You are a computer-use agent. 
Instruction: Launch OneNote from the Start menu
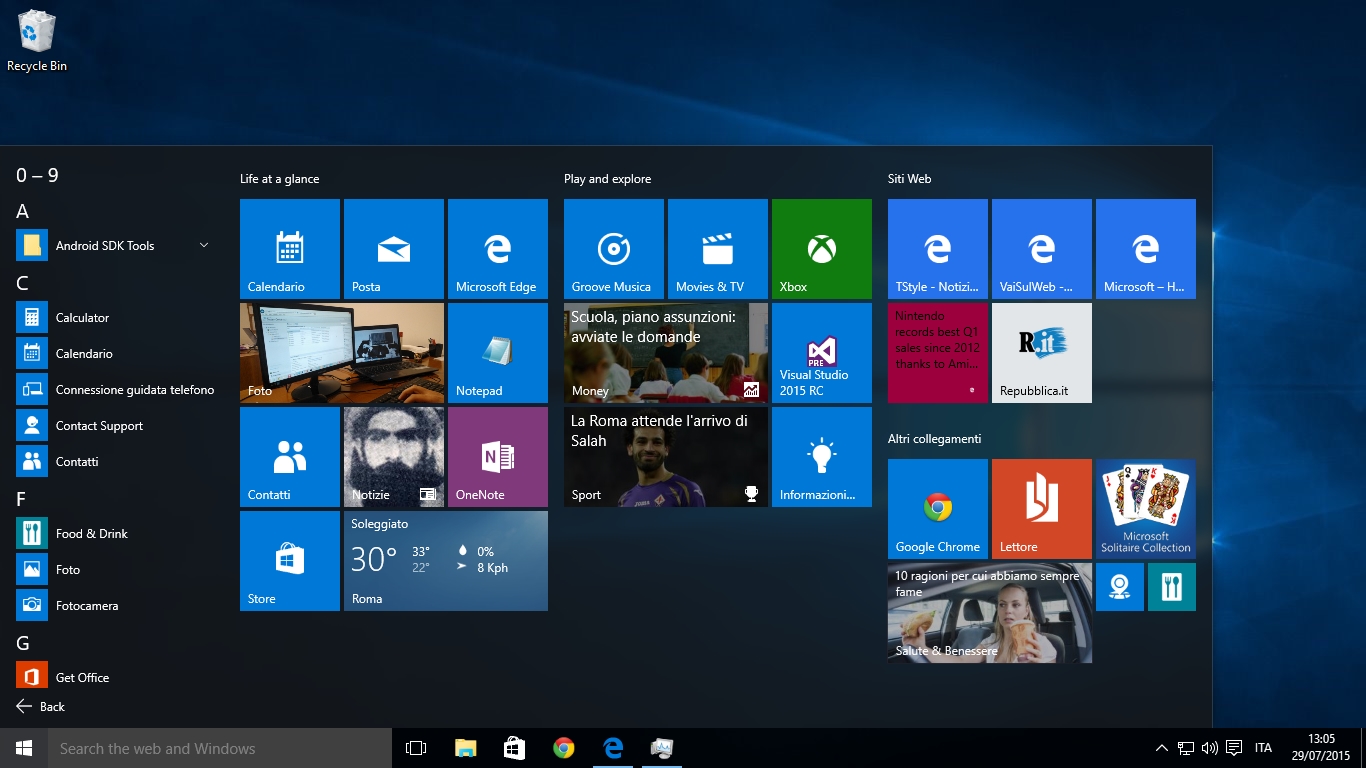[498, 456]
